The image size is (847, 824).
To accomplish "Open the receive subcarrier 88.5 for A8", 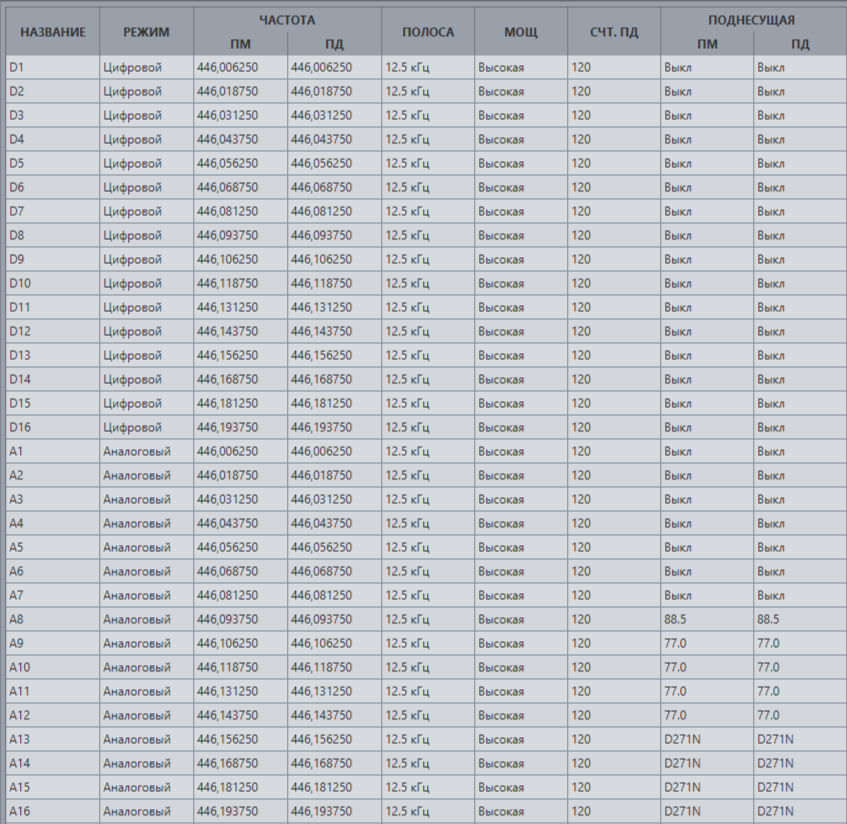I will (707, 619).
